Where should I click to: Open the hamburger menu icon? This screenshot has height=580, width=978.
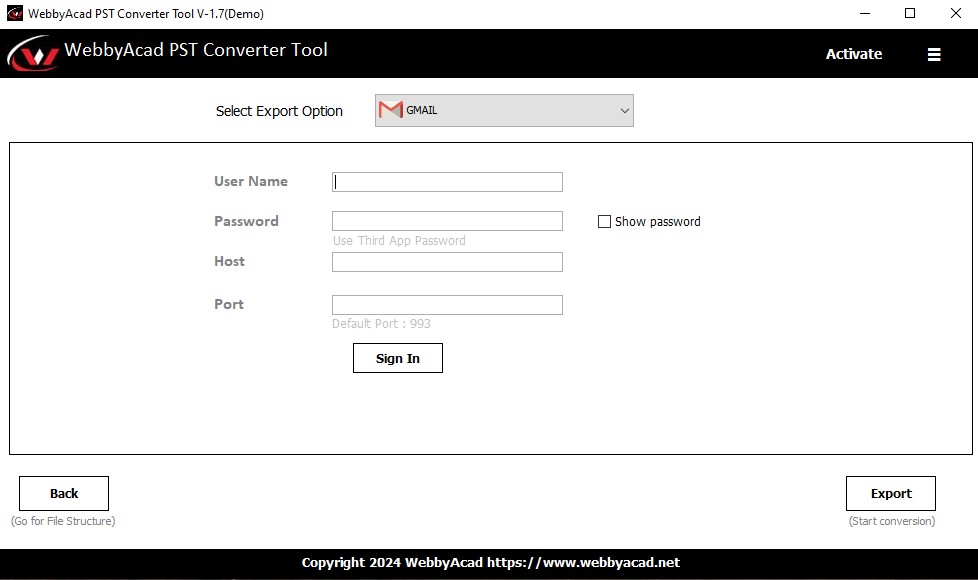click(x=934, y=54)
